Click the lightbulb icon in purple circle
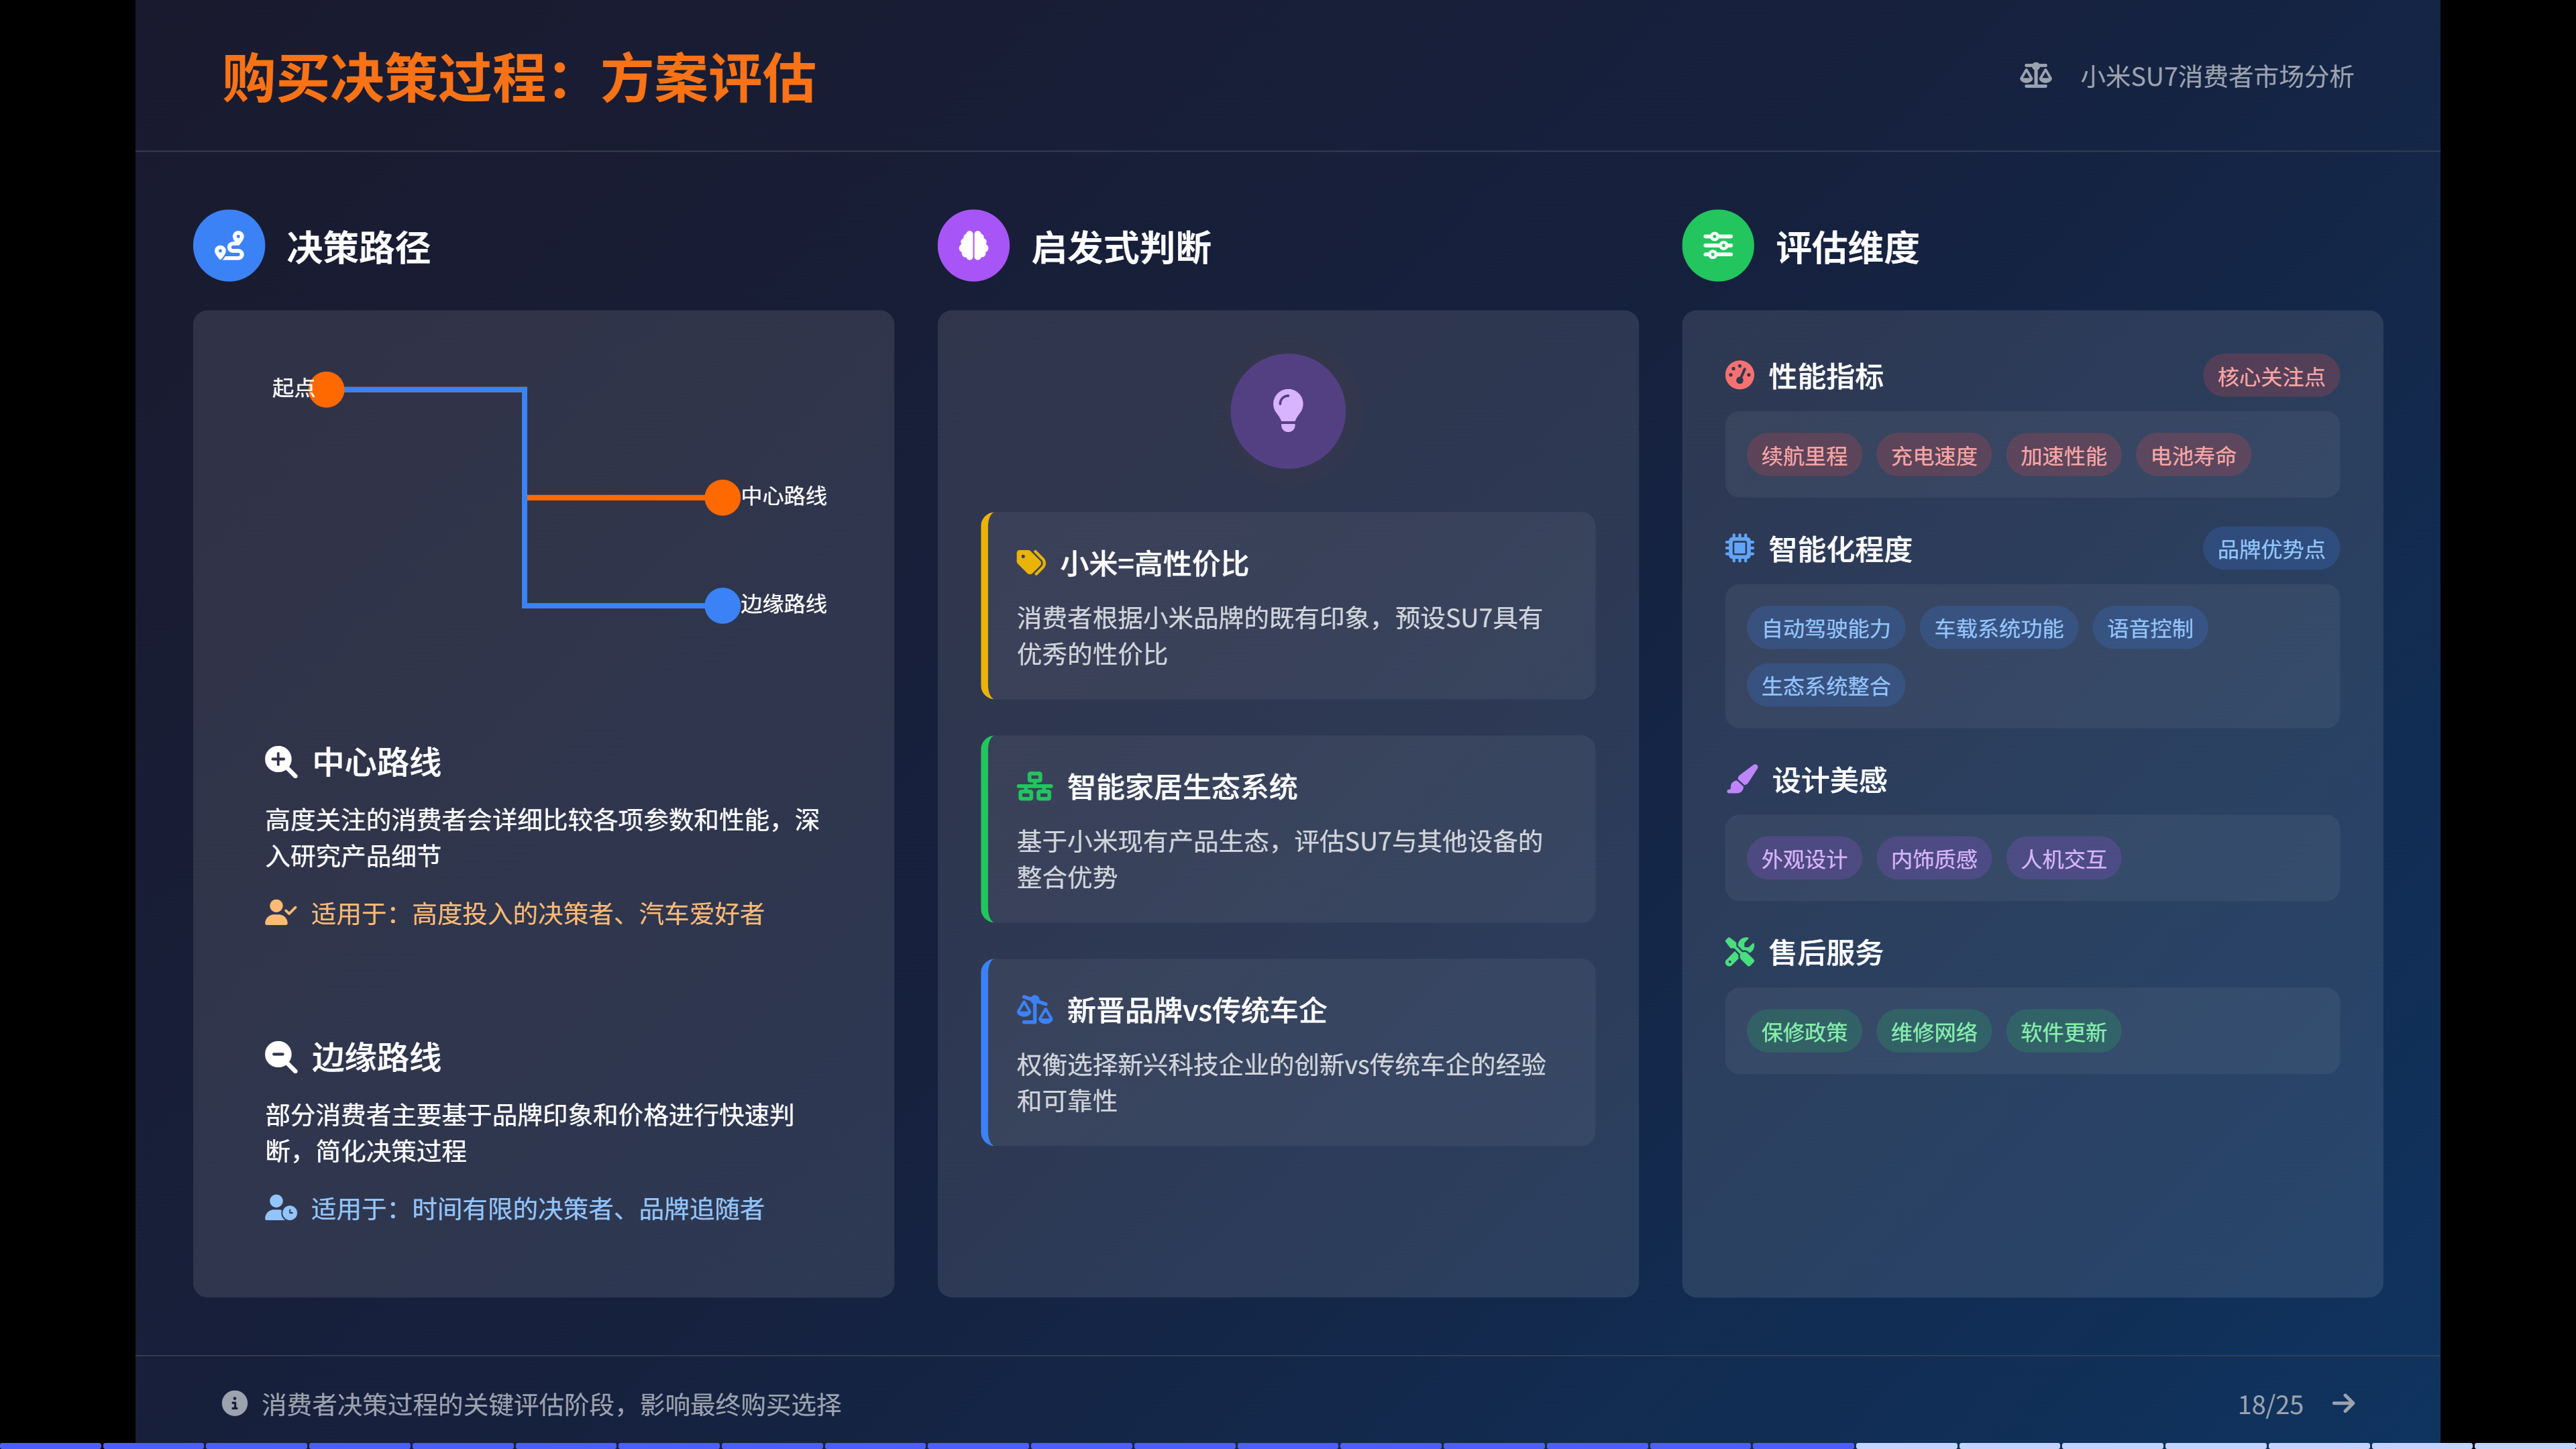This screenshot has width=2576, height=1449. [1287, 411]
